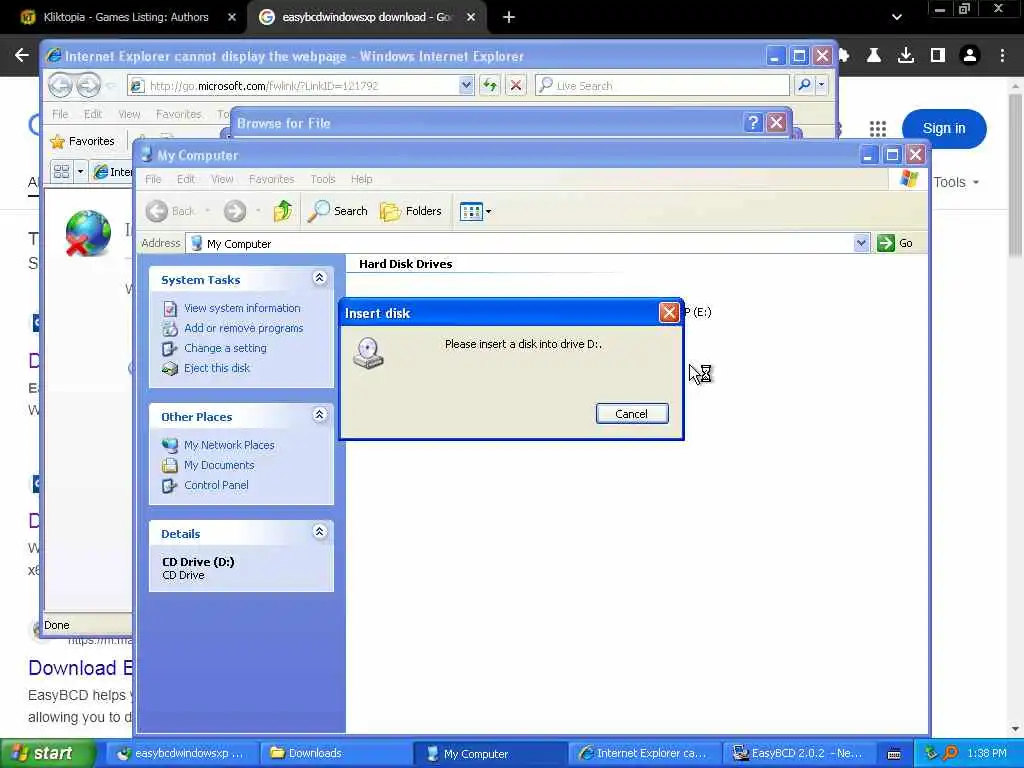Open My Network Places link
The height and width of the screenshot is (768, 1024).
point(229,445)
